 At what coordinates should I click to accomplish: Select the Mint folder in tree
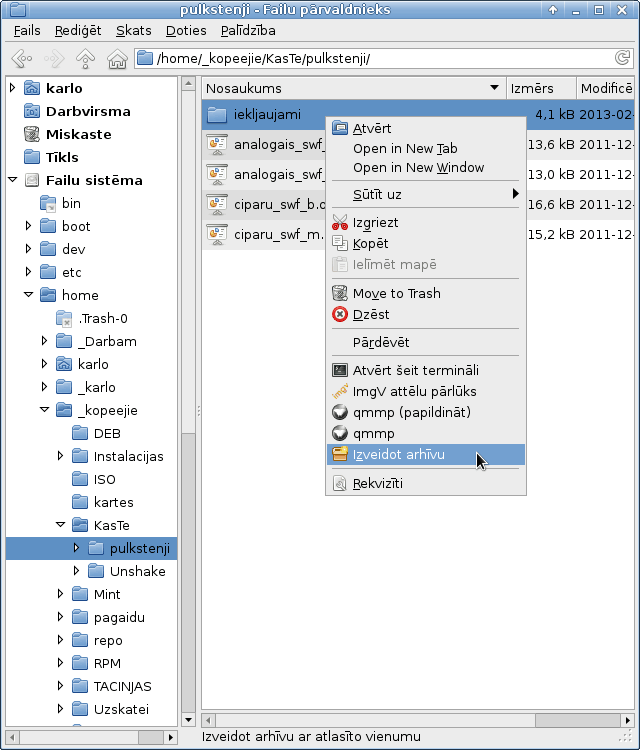point(107,594)
